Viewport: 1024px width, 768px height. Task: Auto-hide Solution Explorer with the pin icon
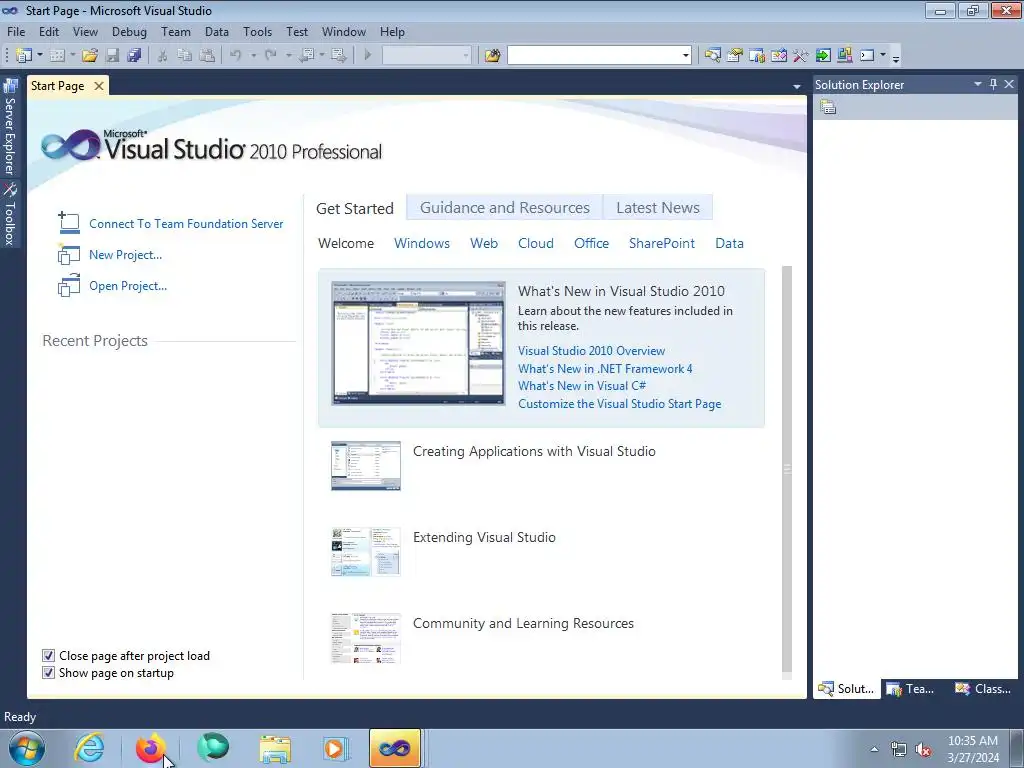click(993, 84)
